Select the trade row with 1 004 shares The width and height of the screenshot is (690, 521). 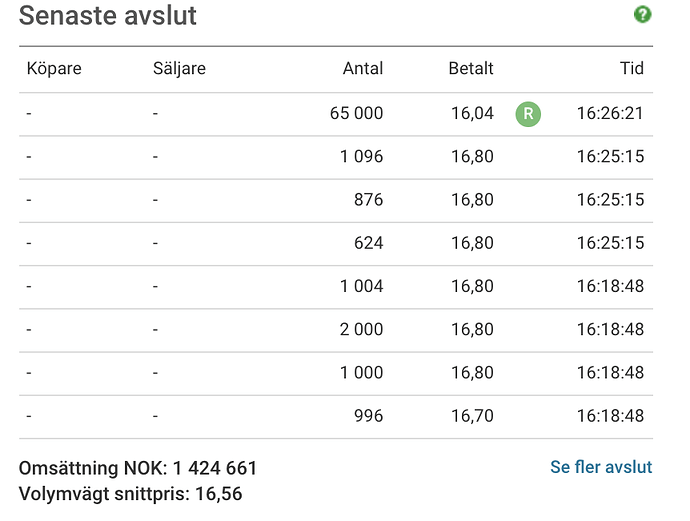336,286
